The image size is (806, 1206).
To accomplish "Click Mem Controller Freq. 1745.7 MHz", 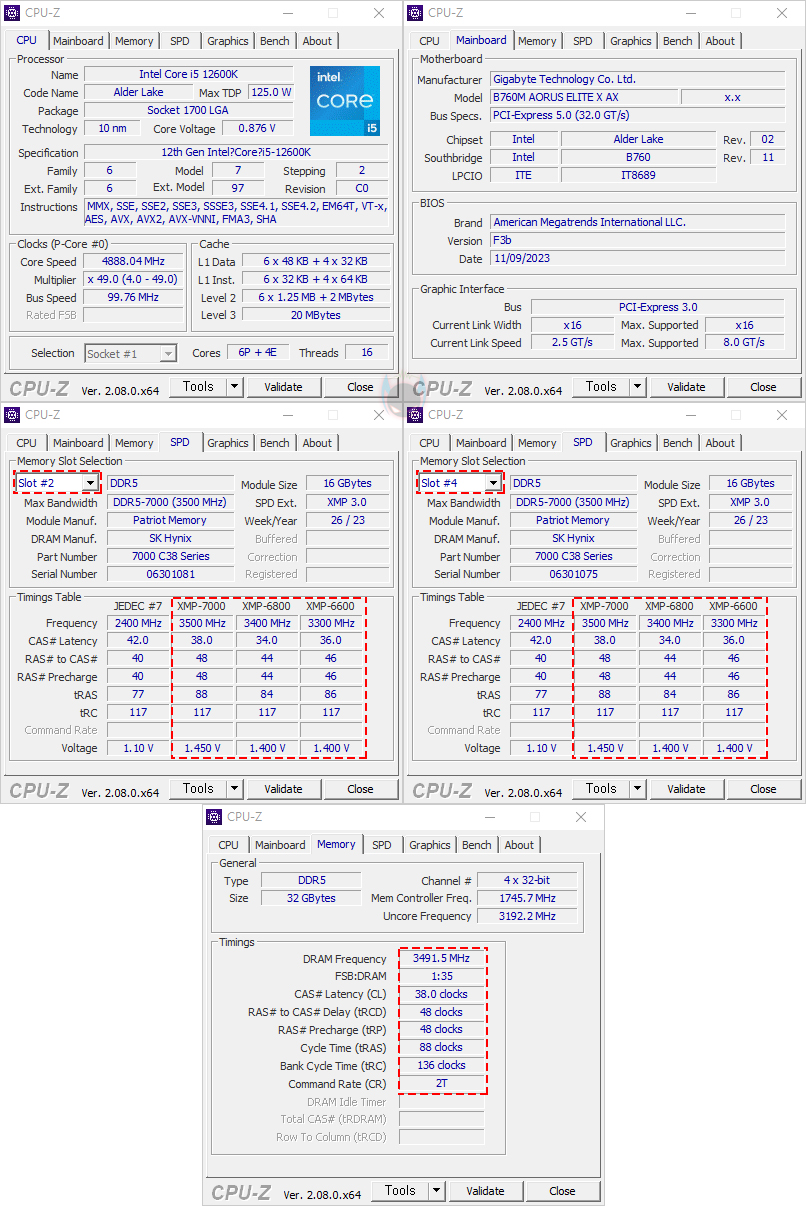I will (527, 899).
